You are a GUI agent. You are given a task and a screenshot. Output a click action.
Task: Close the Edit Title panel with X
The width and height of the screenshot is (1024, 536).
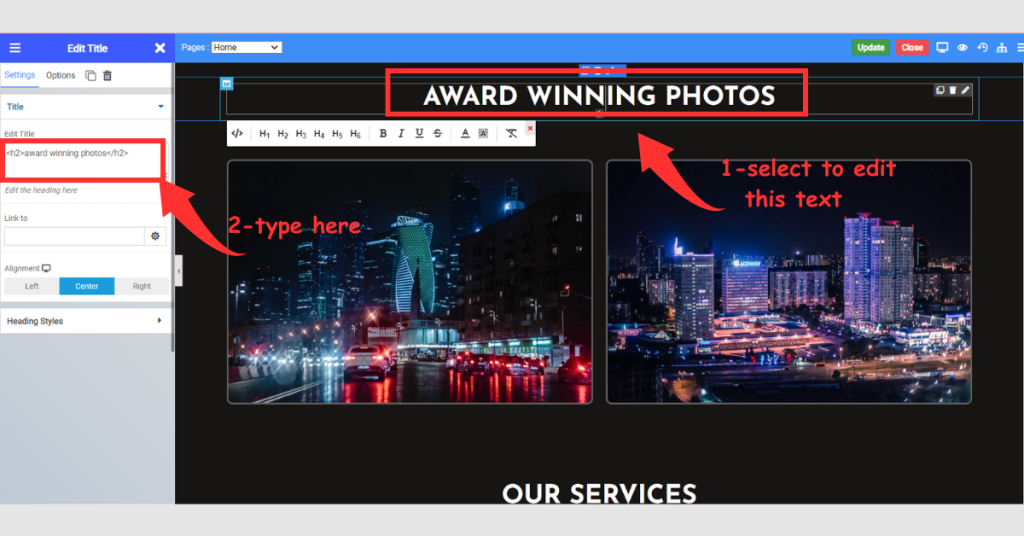(x=160, y=48)
